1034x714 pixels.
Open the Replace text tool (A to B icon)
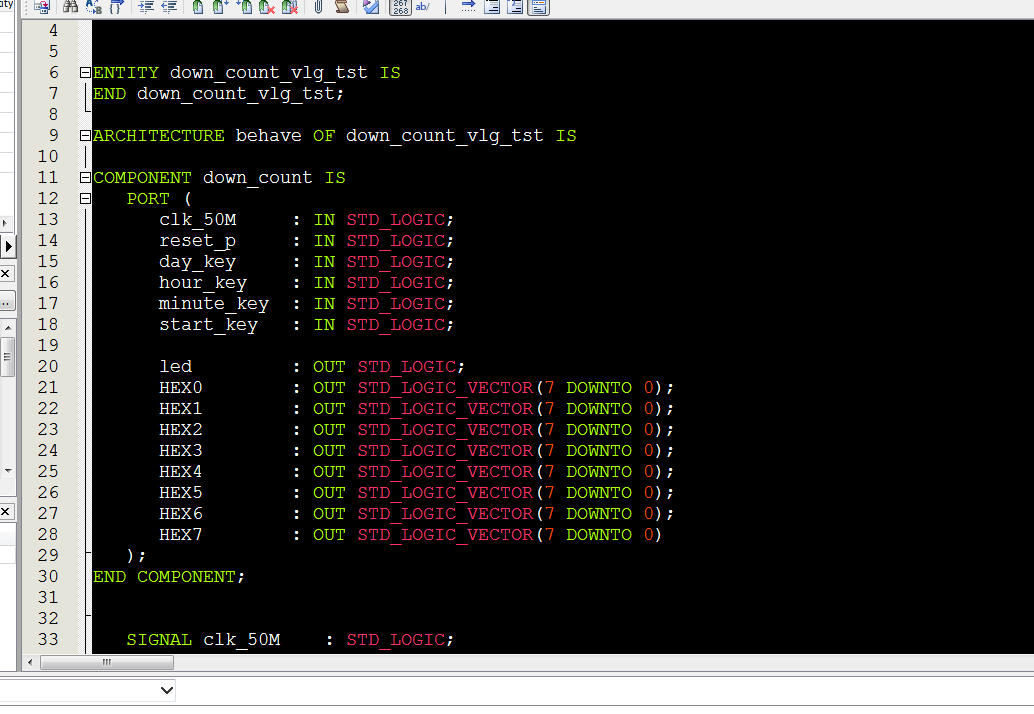94,7
